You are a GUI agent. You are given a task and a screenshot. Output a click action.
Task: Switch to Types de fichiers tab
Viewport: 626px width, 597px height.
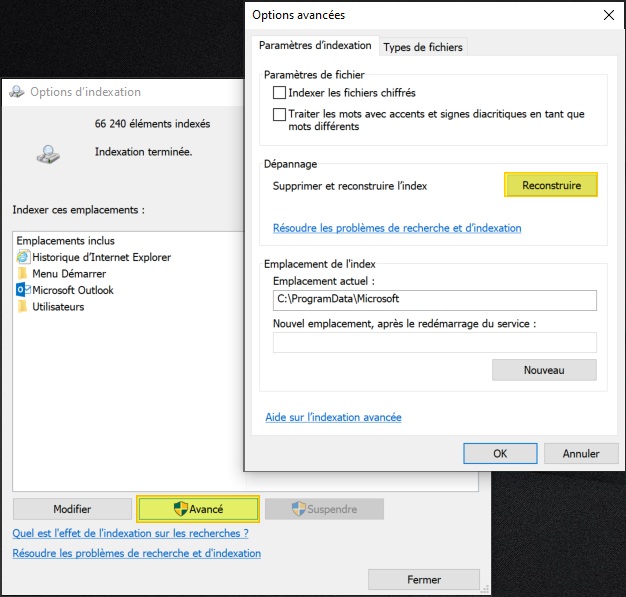[x=423, y=47]
